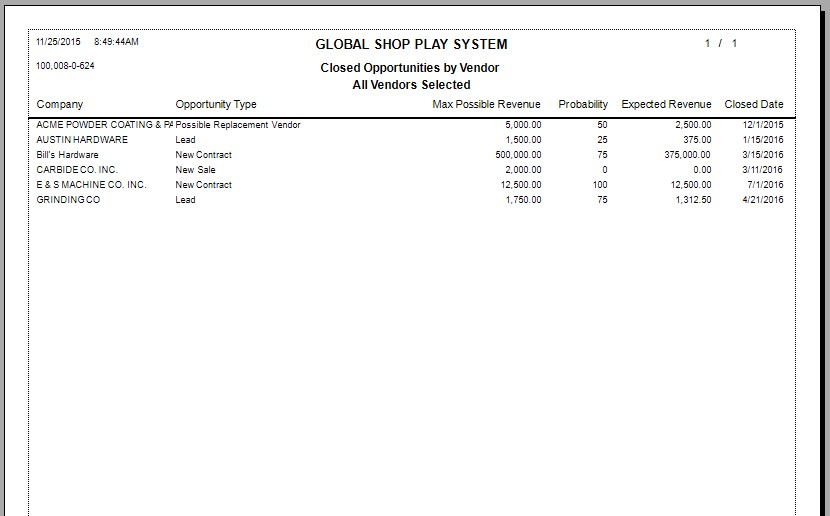Click the timestamp 8:49:44AM
The height and width of the screenshot is (516, 830).
coord(116,42)
